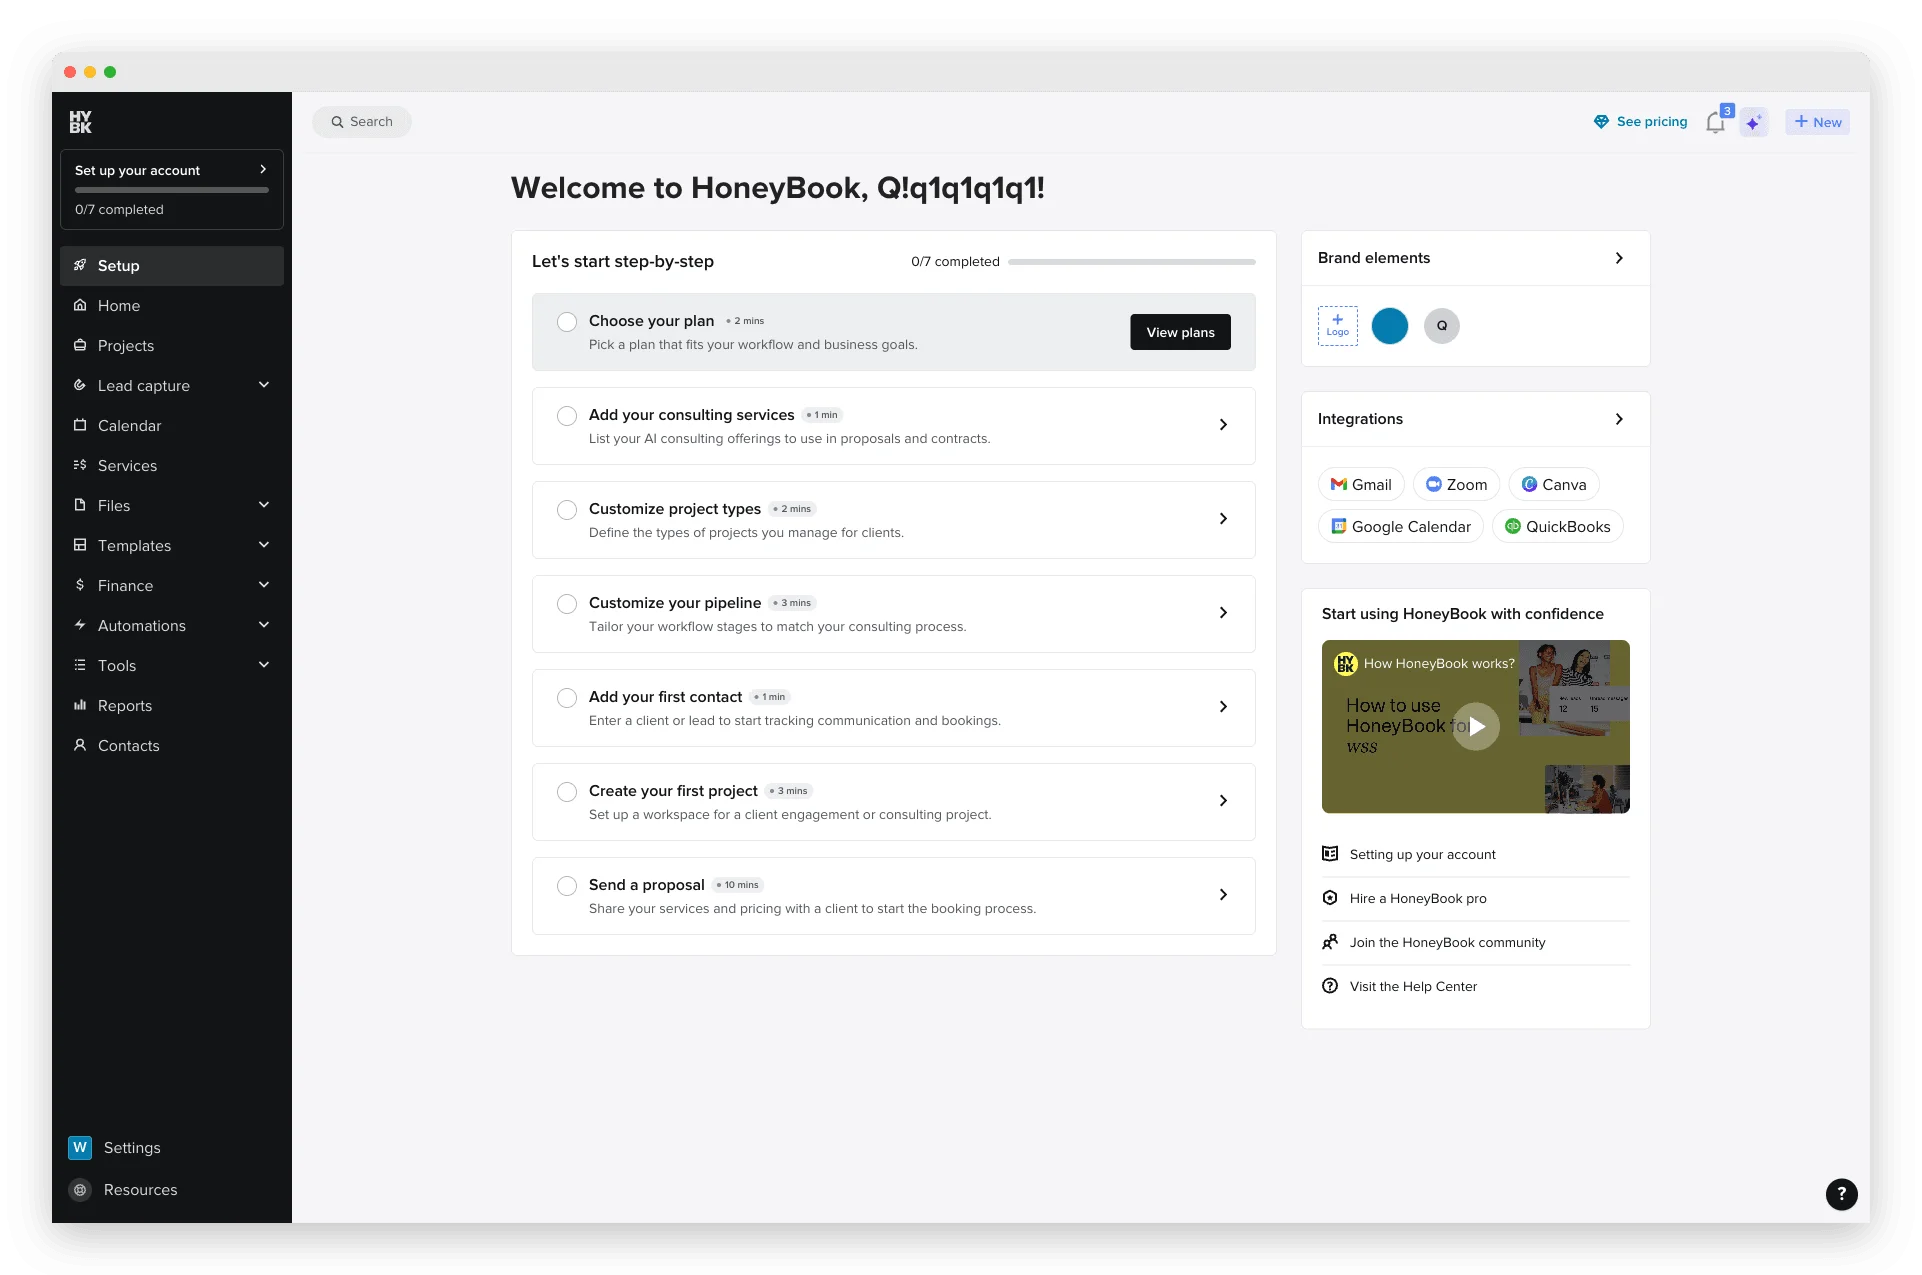Expand Automations submenu chevron
1922x1275 pixels.
pos(264,625)
